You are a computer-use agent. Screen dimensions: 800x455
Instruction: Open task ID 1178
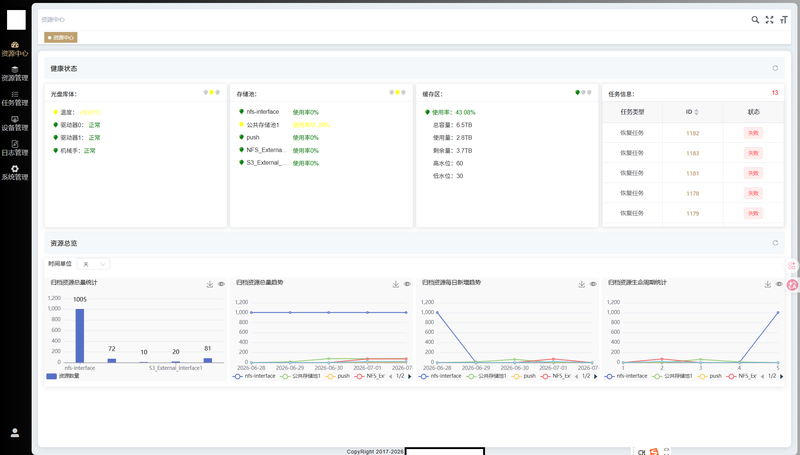(692, 193)
